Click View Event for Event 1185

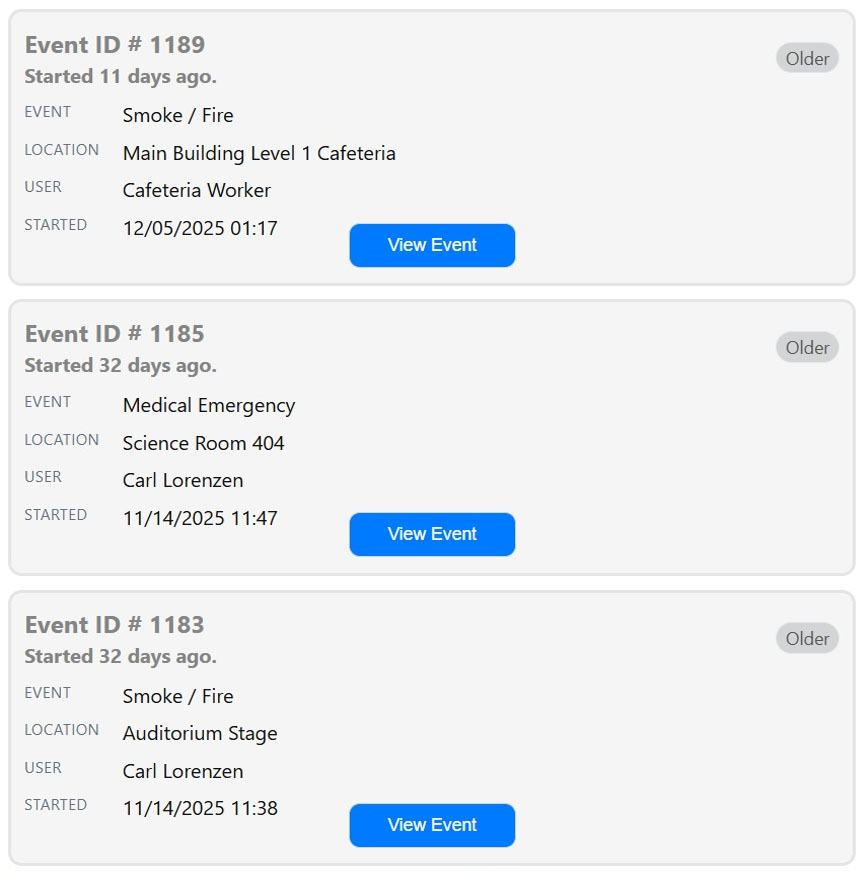click(432, 534)
